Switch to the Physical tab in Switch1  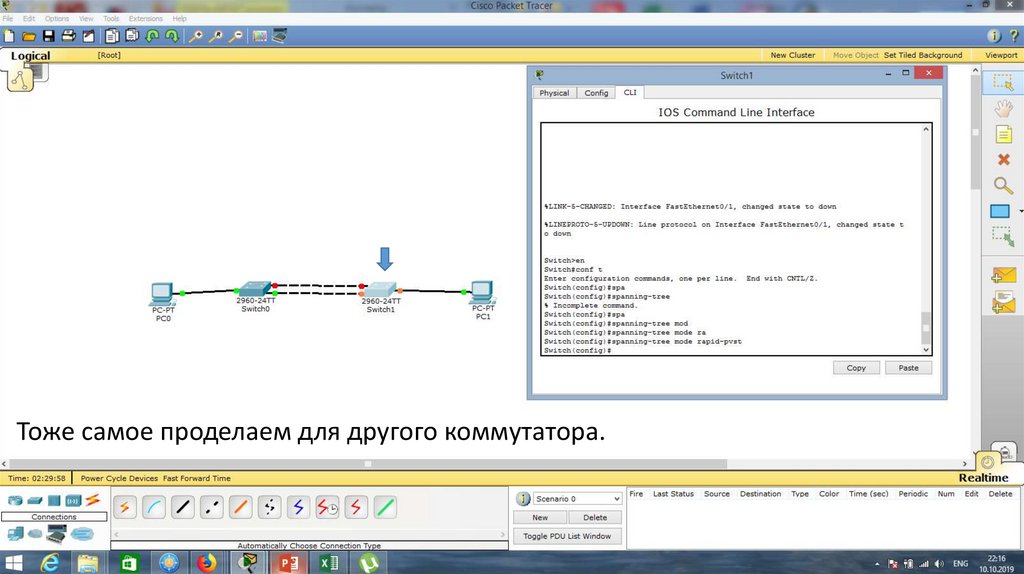click(554, 93)
